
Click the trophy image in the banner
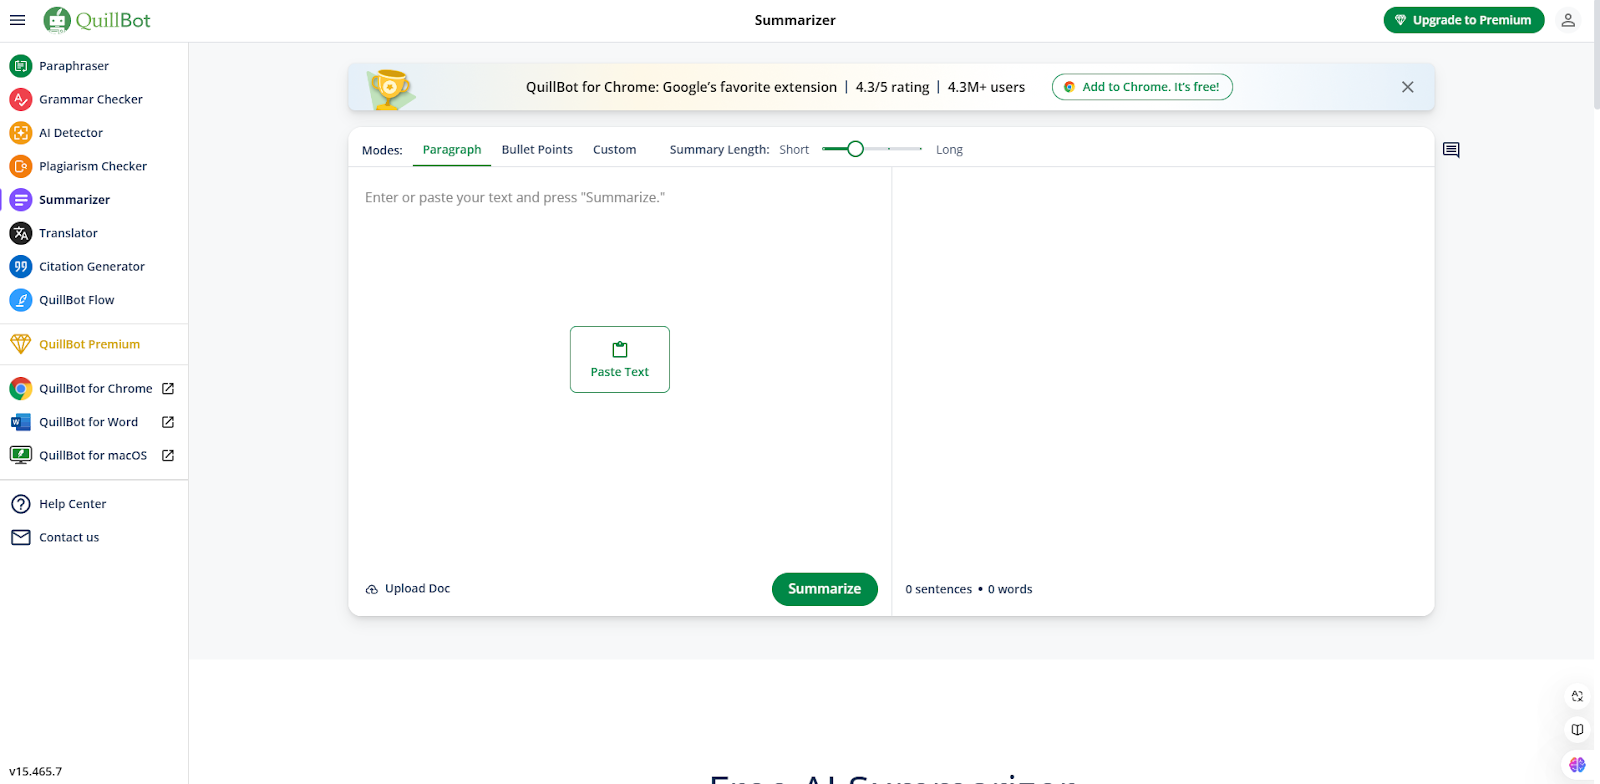(389, 88)
